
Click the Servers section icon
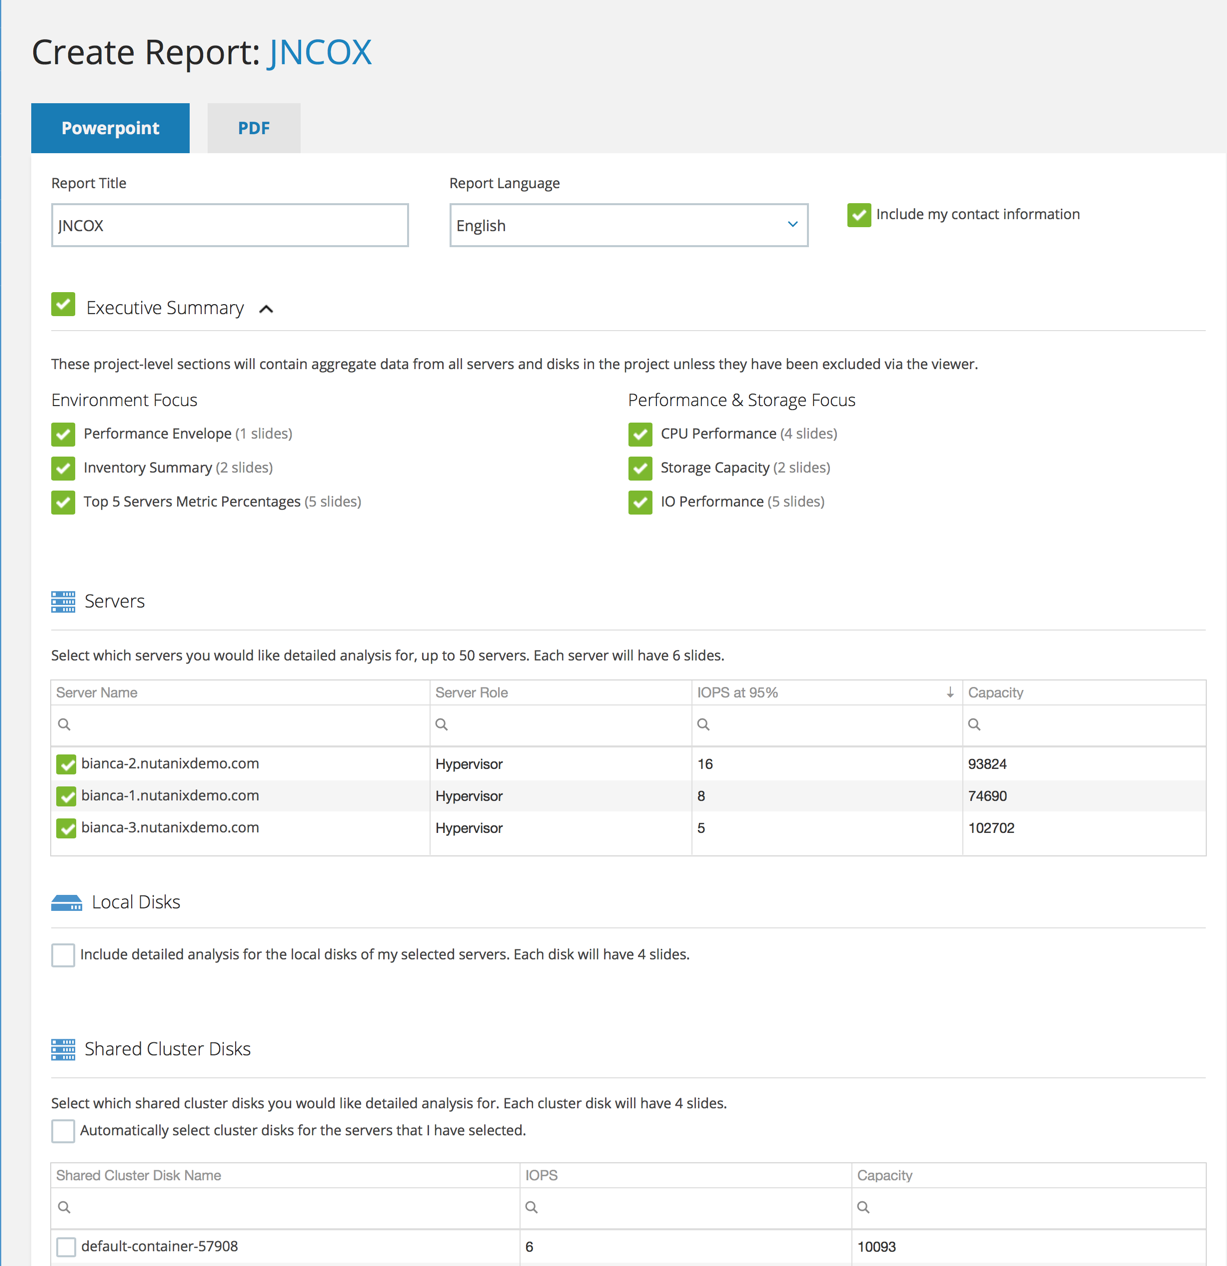pyautogui.click(x=63, y=601)
